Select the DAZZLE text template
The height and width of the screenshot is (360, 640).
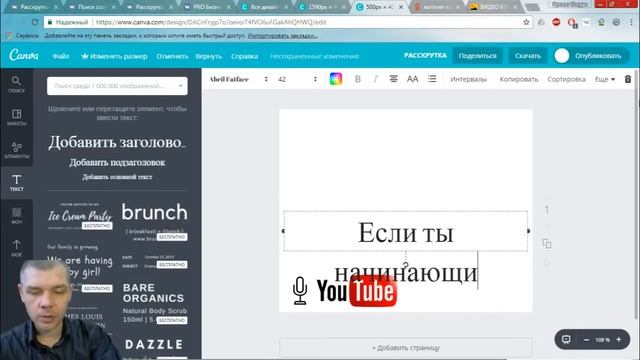pyautogui.click(x=154, y=345)
